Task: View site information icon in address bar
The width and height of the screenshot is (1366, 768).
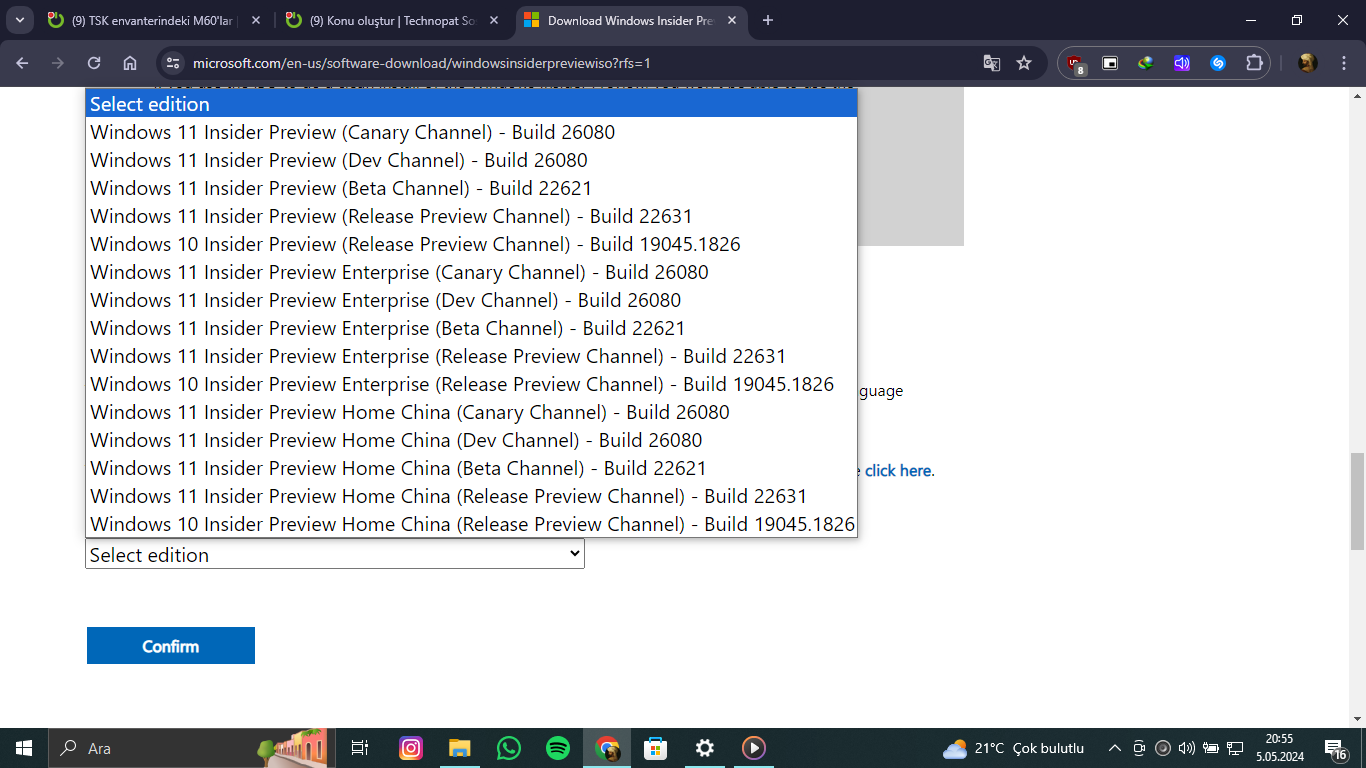Action: click(x=173, y=63)
